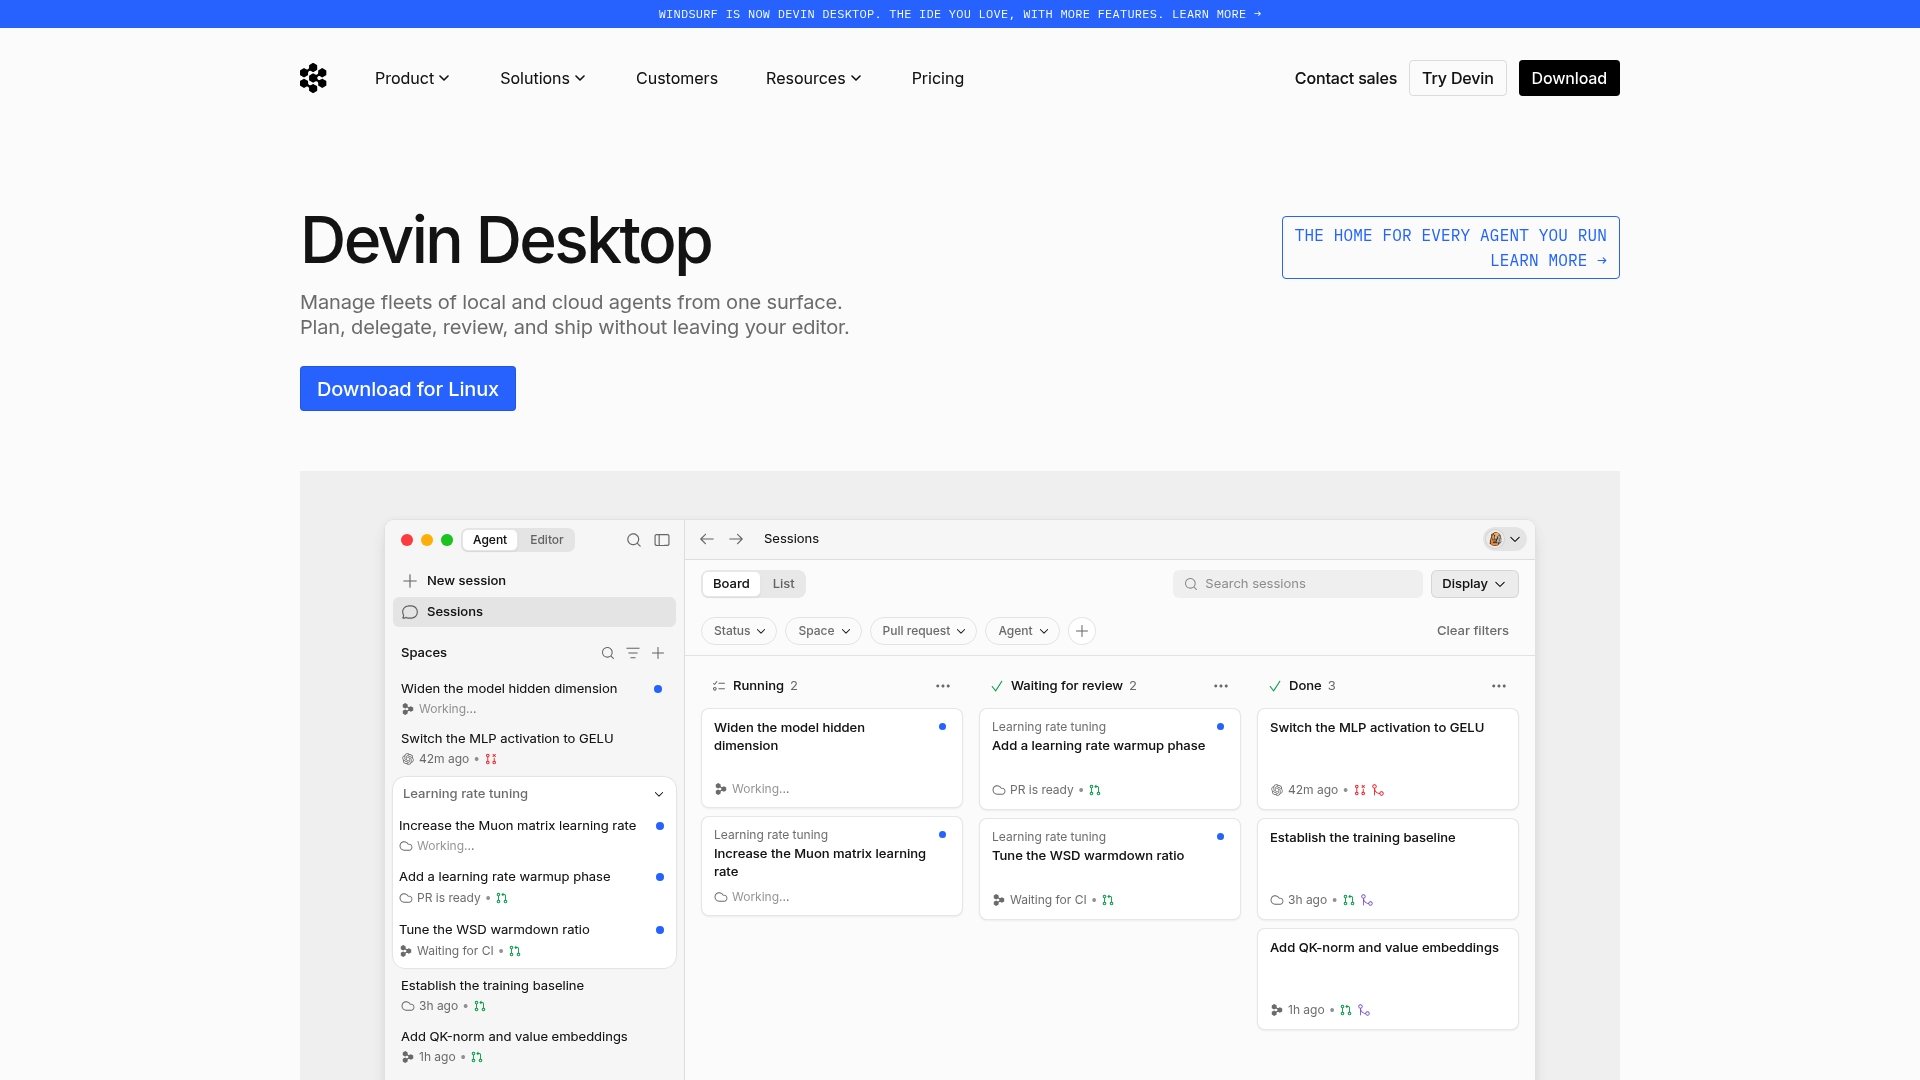
Task: Add a new space with the plus icon
Action: 658,653
